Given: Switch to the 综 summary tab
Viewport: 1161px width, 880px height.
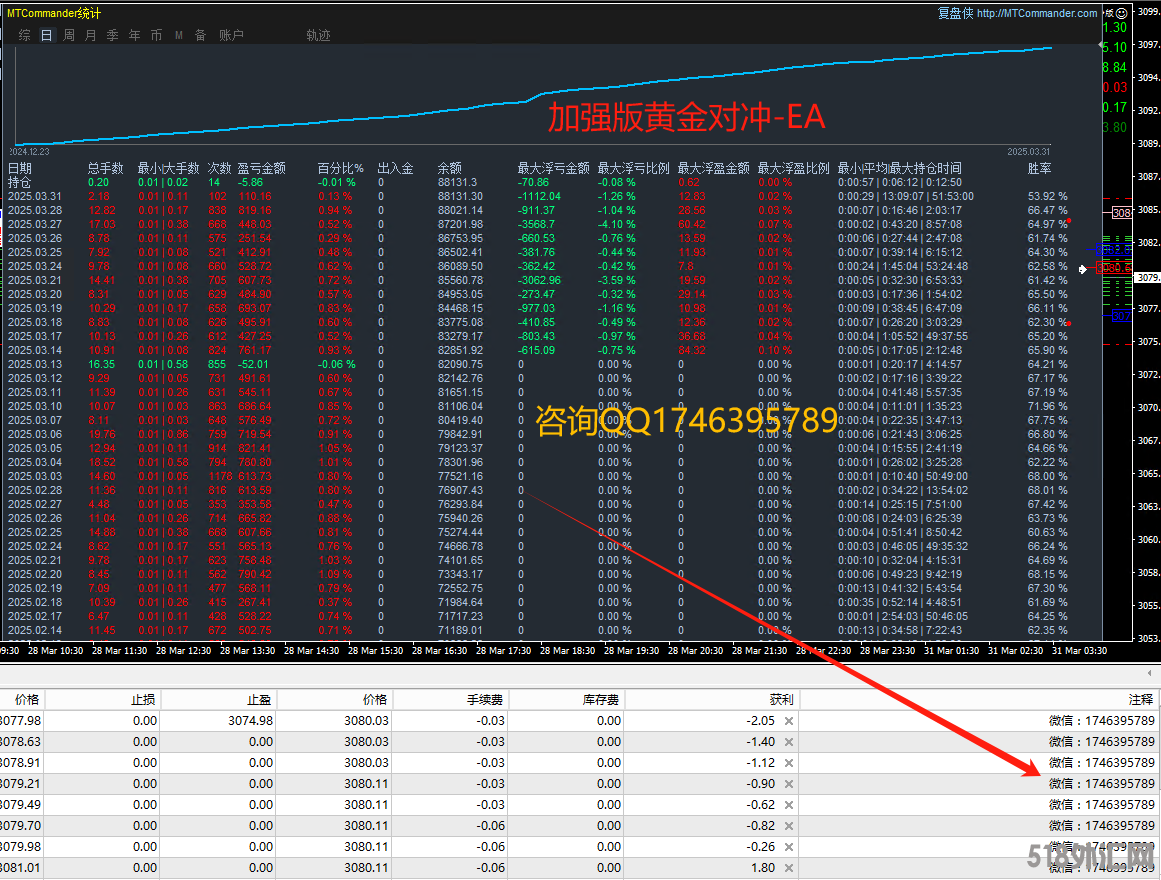Looking at the screenshot, I should click(x=25, y=35).
